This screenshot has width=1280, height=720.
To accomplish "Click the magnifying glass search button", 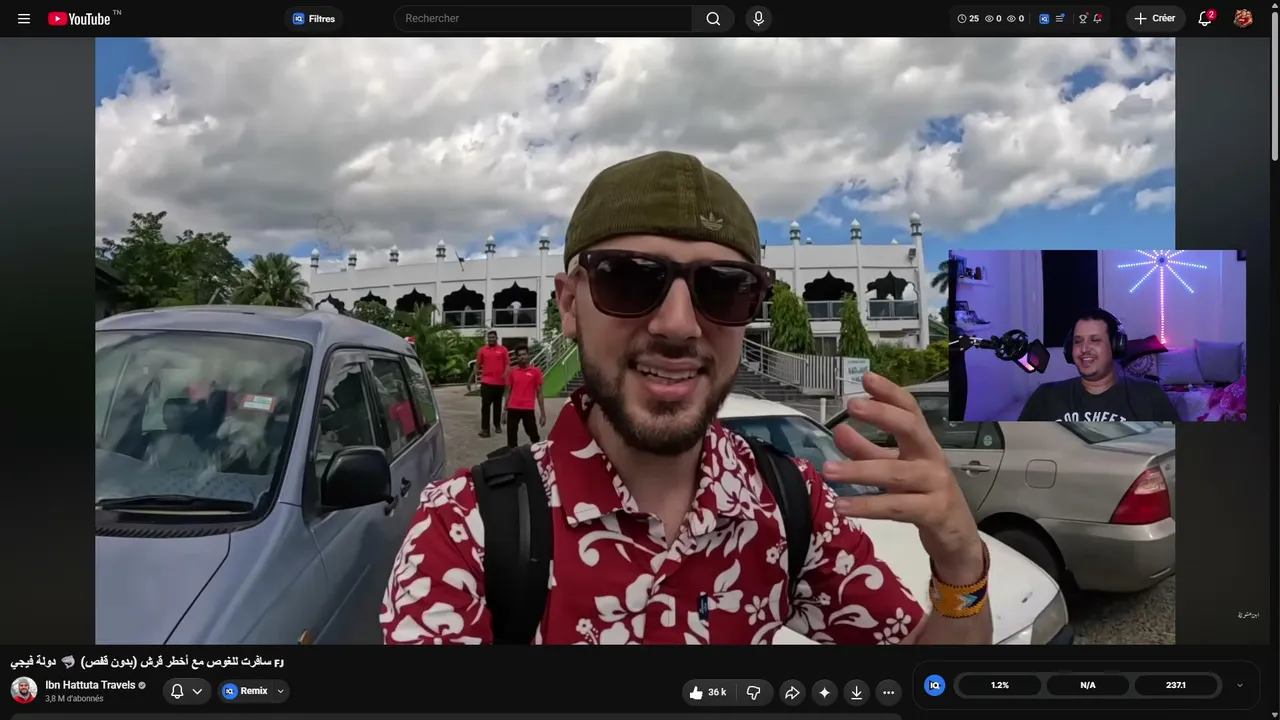I will point(713,18).
